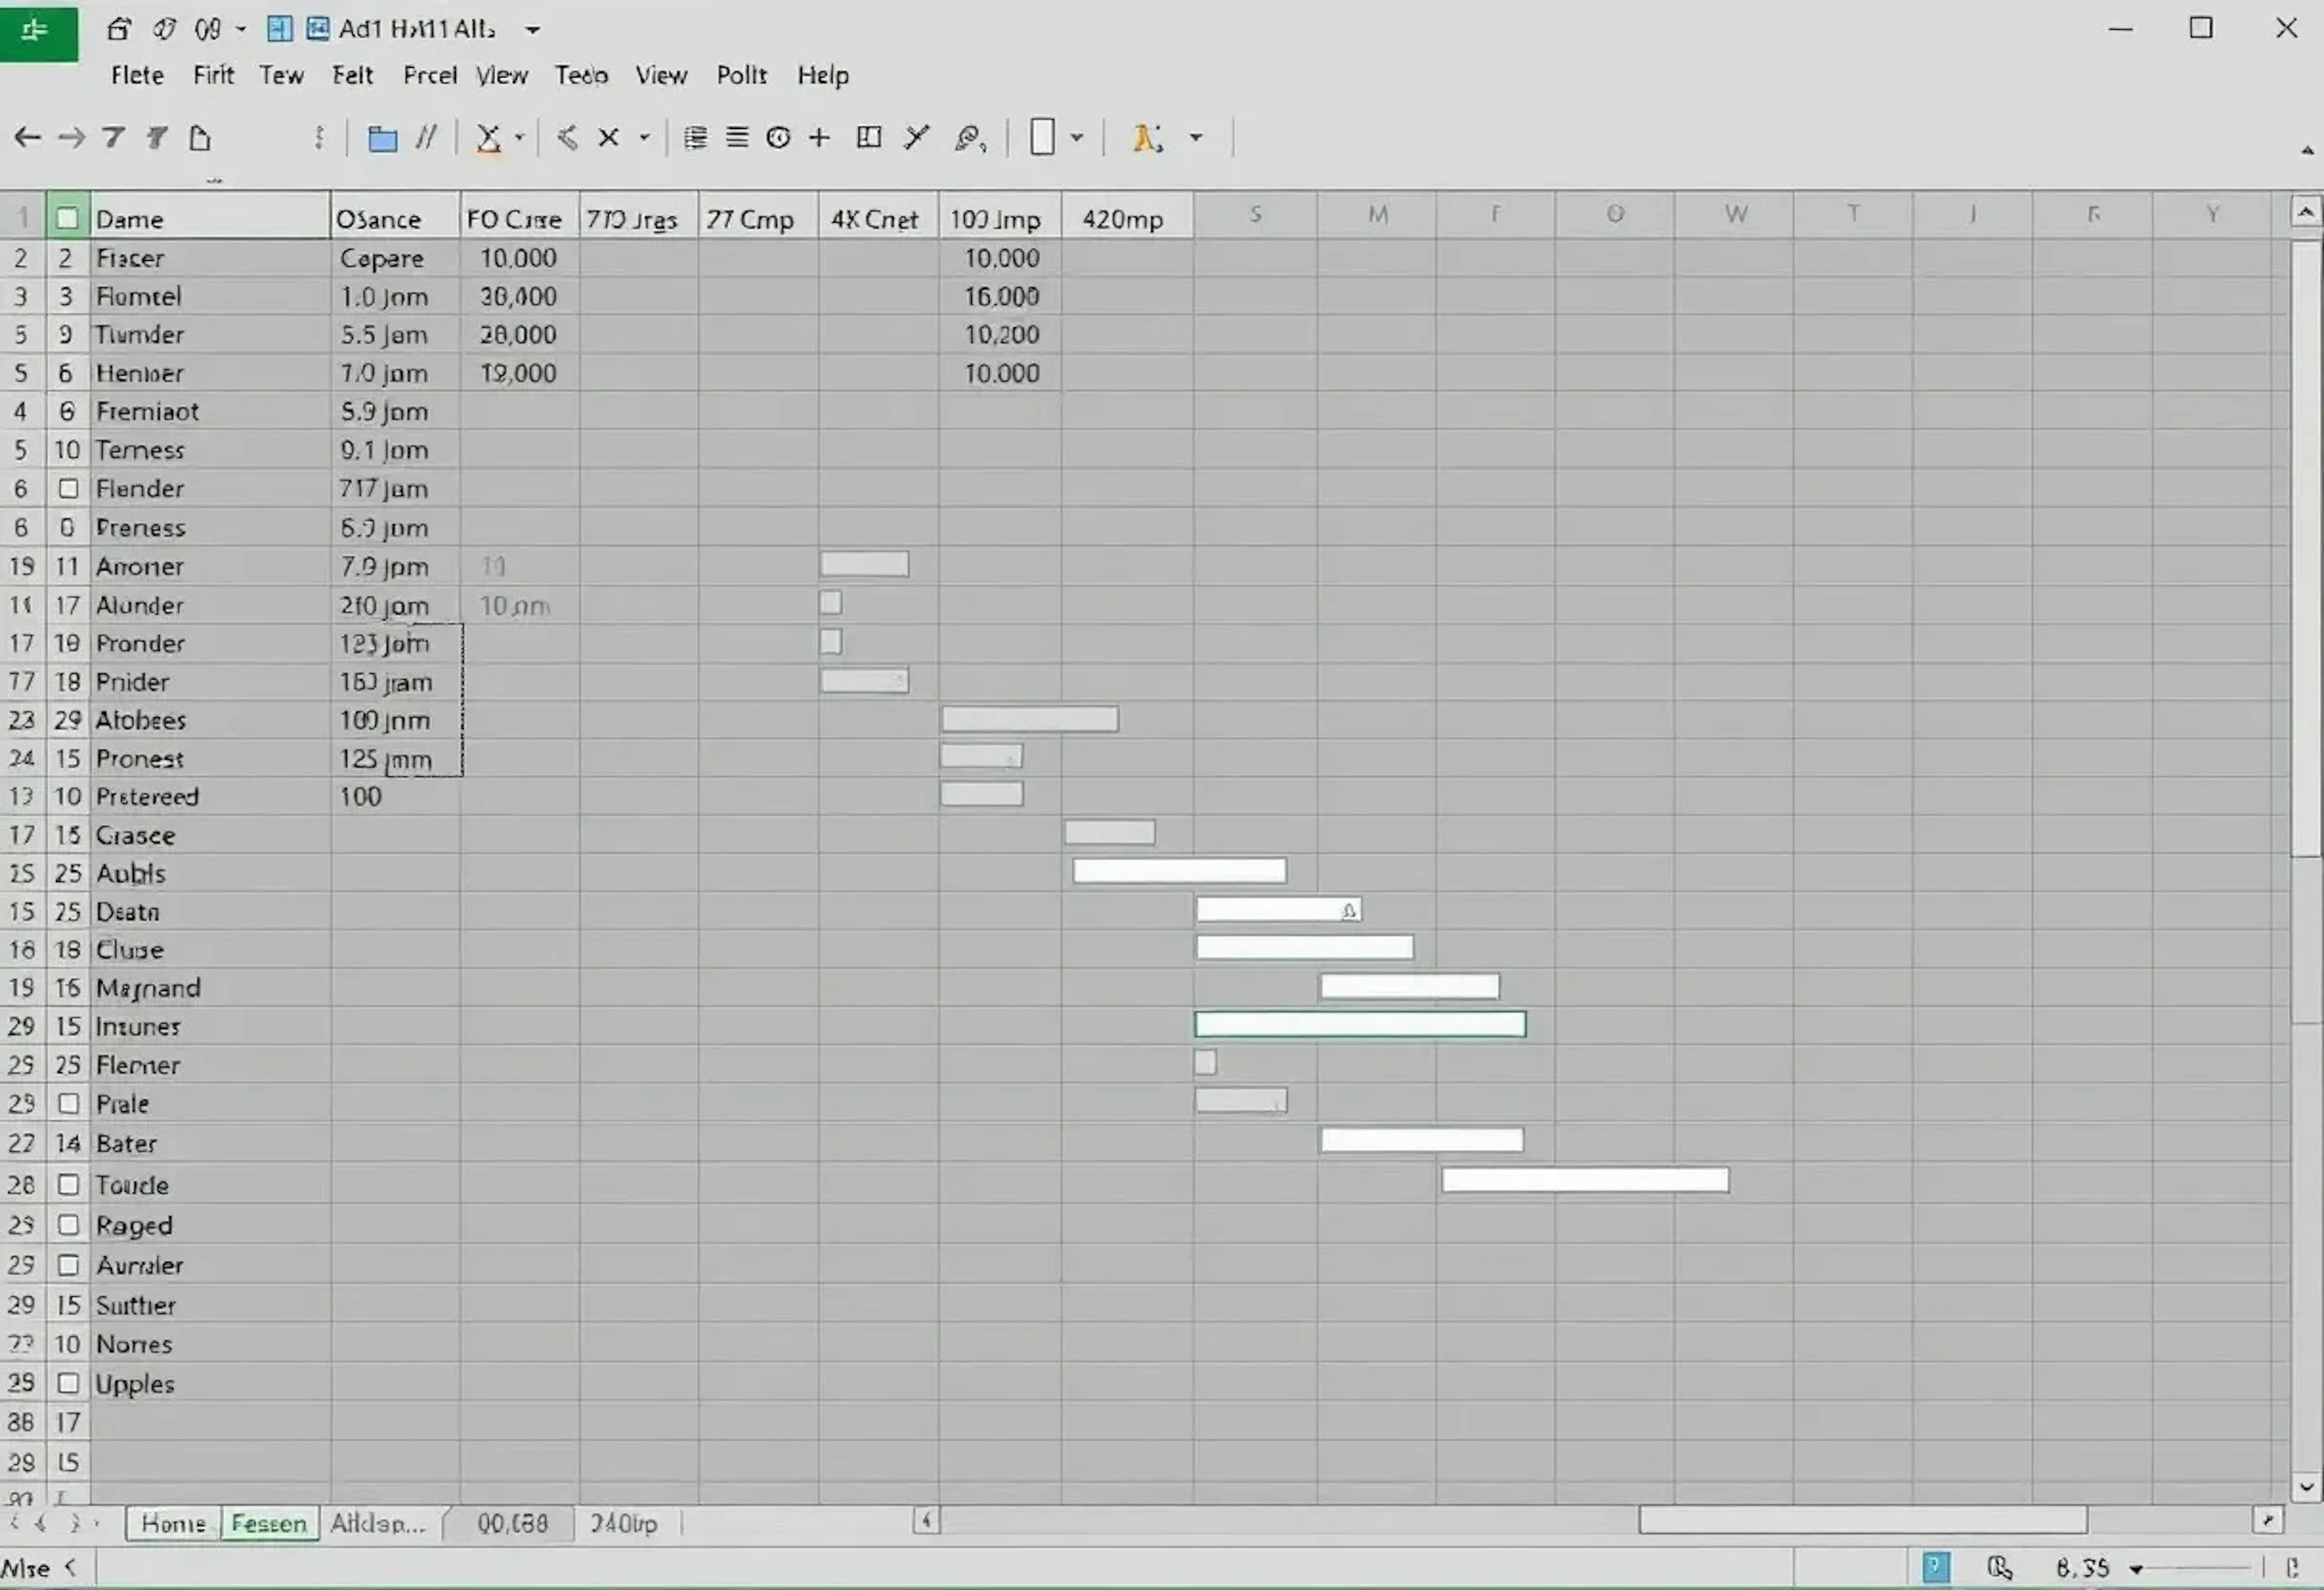The height and width of the screenshot is (1590, 2324).
Task: Click the back arrow in toolbar
Action: coord(27,137)
